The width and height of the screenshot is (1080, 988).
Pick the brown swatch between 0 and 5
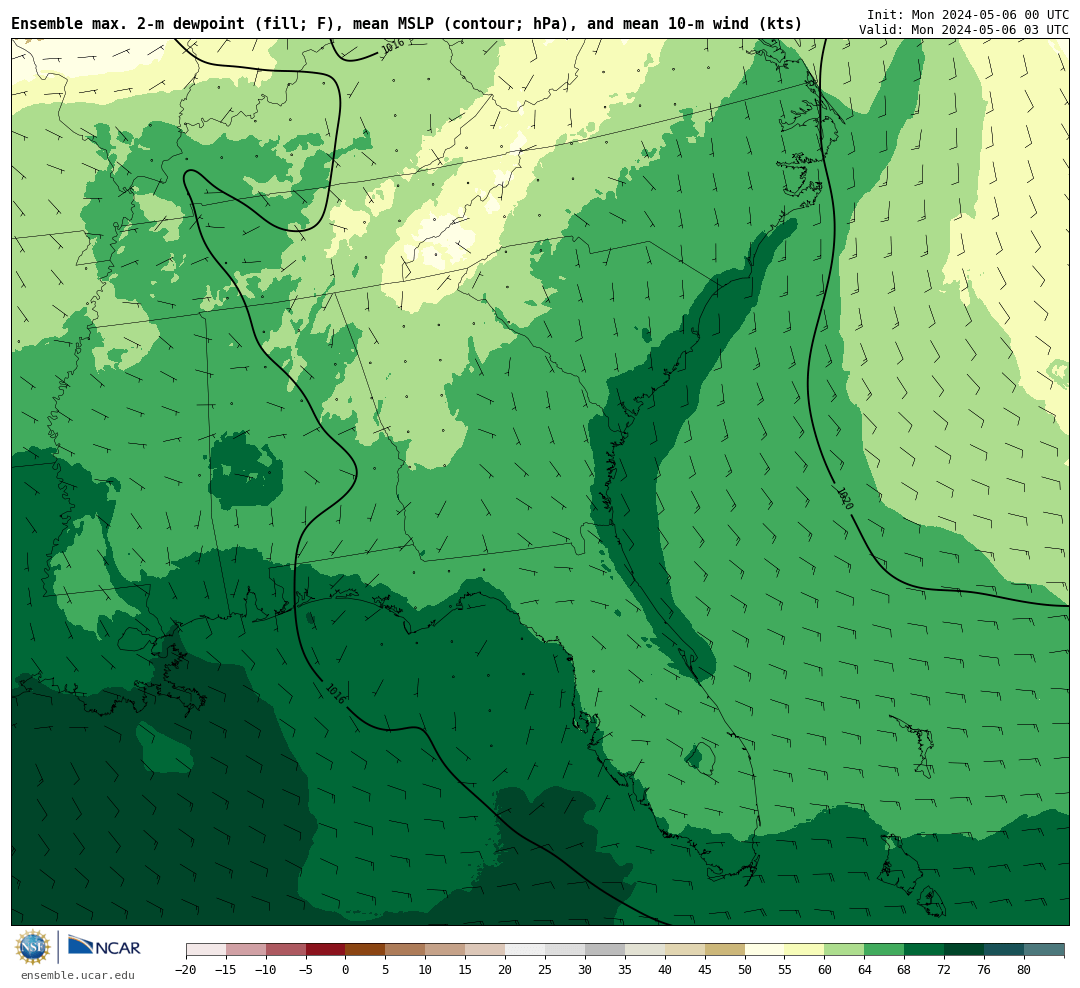point(366,950)
